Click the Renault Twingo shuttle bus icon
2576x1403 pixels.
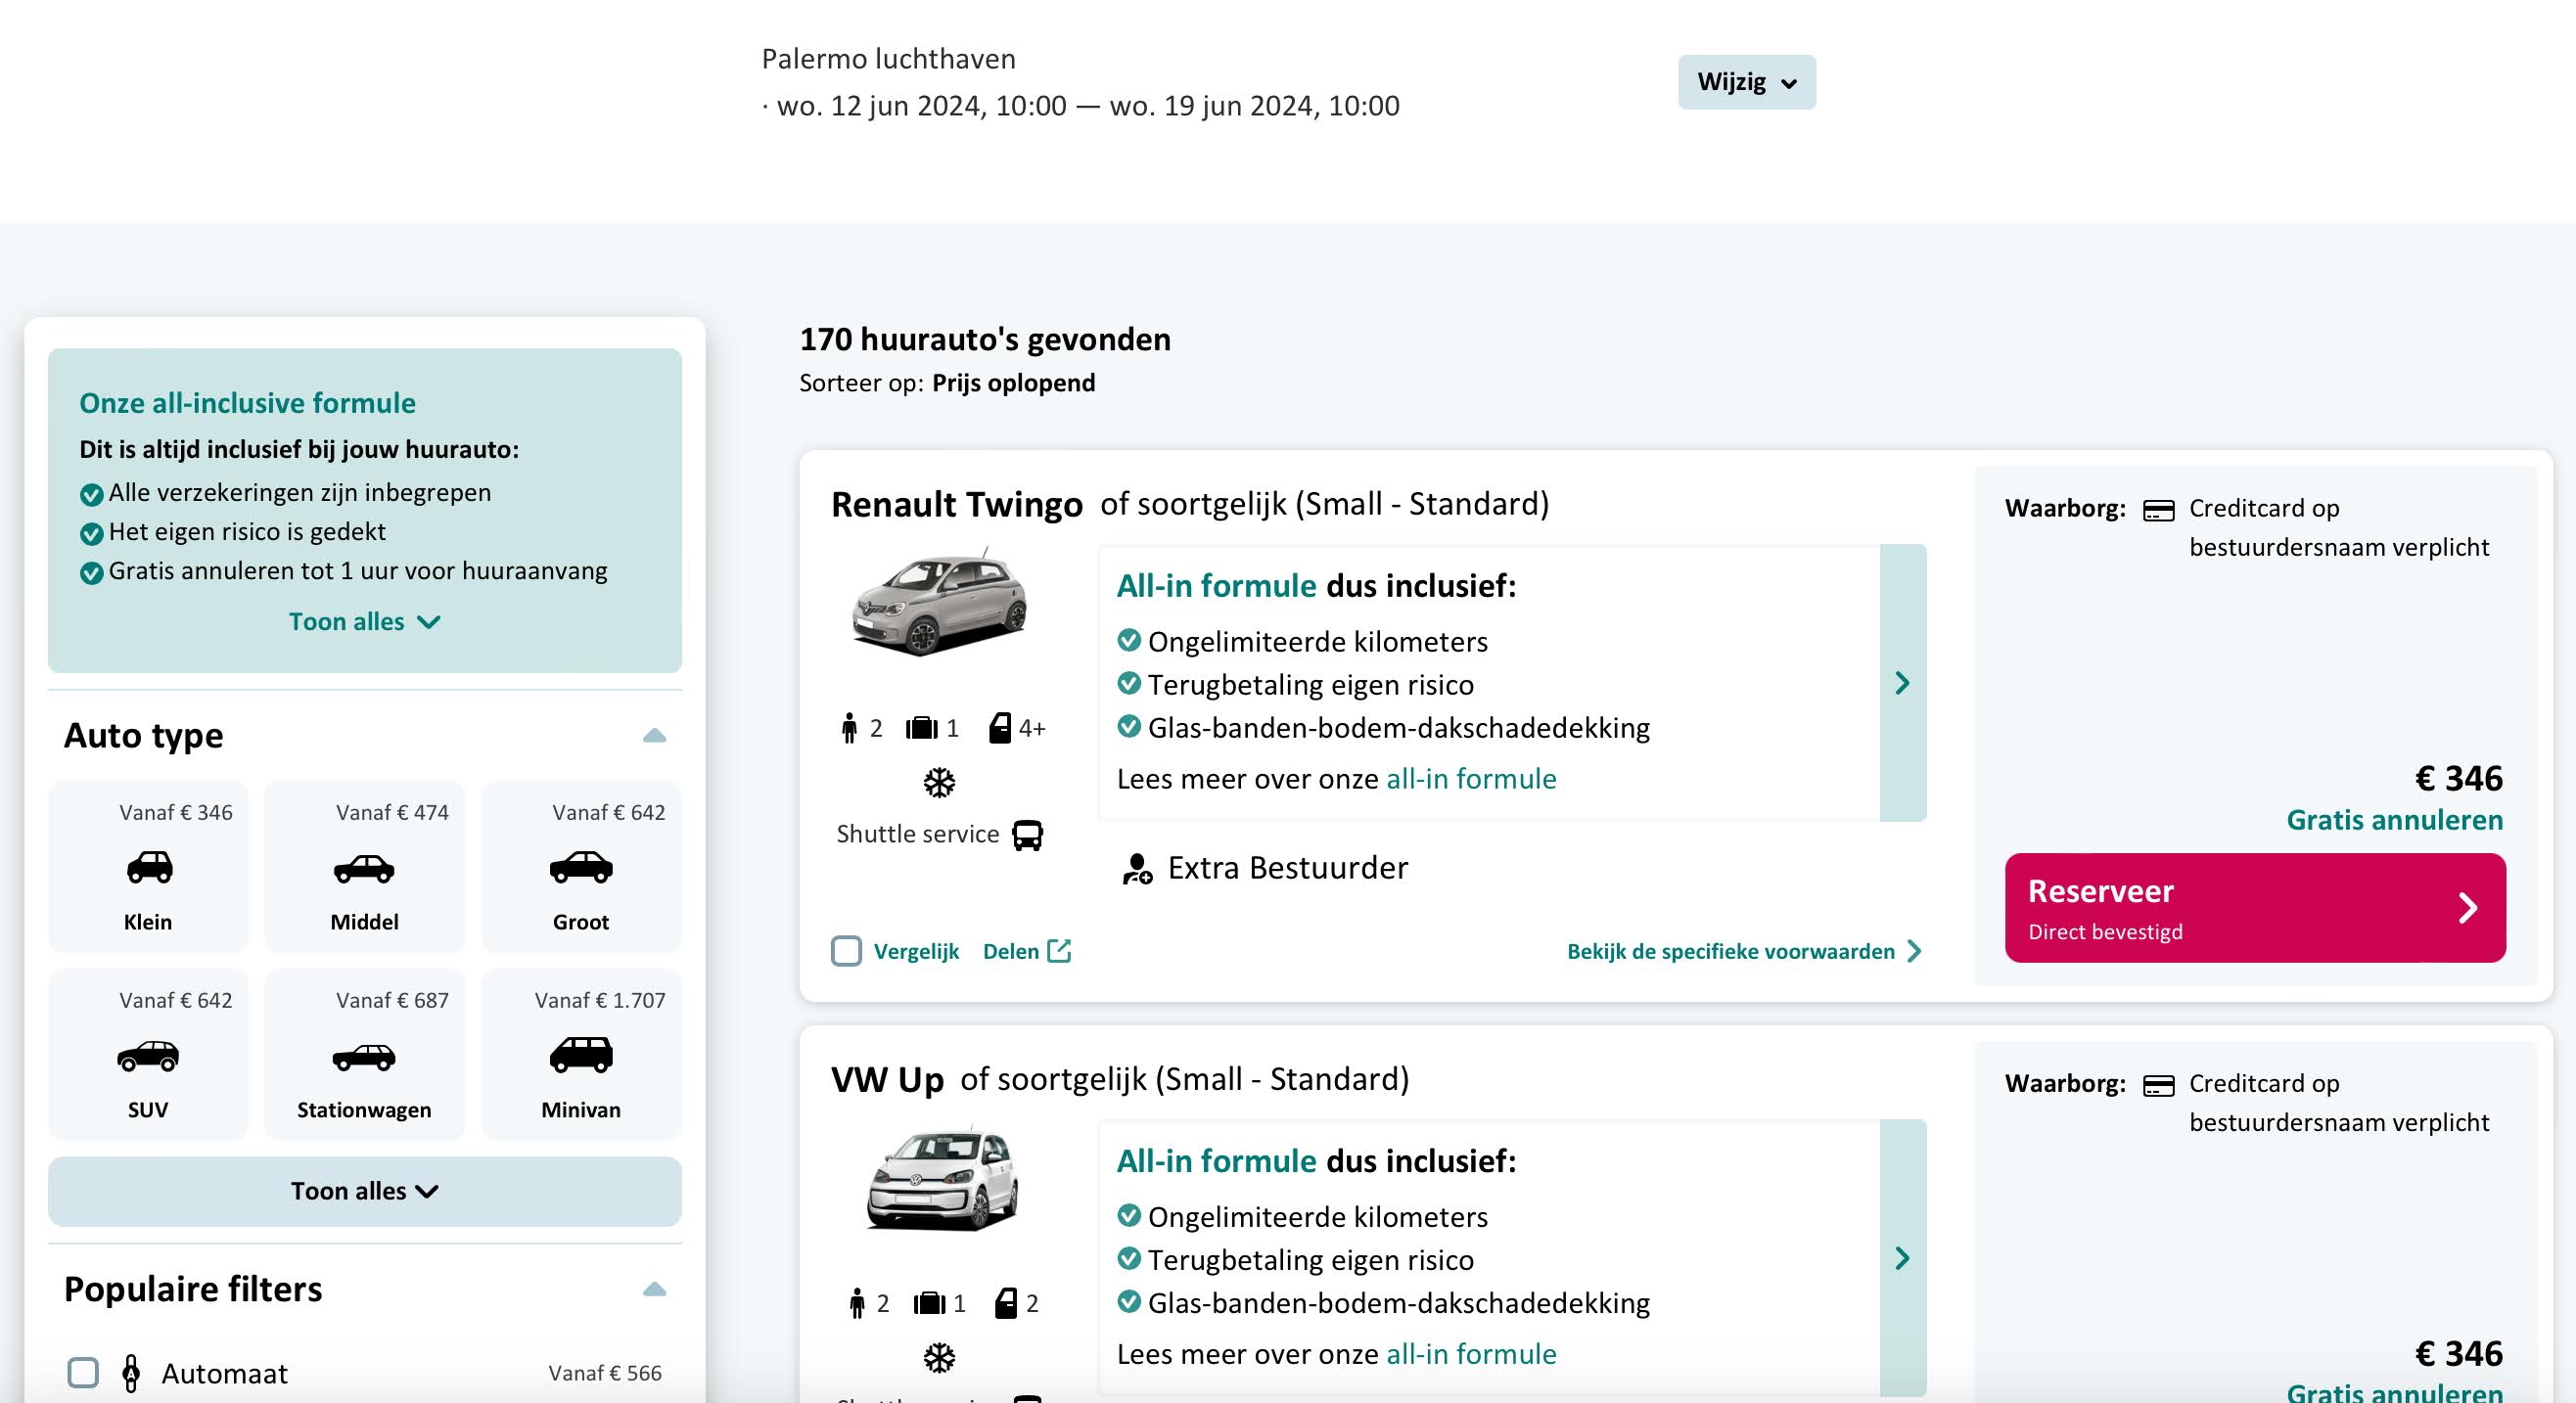tap(1028, 835)
